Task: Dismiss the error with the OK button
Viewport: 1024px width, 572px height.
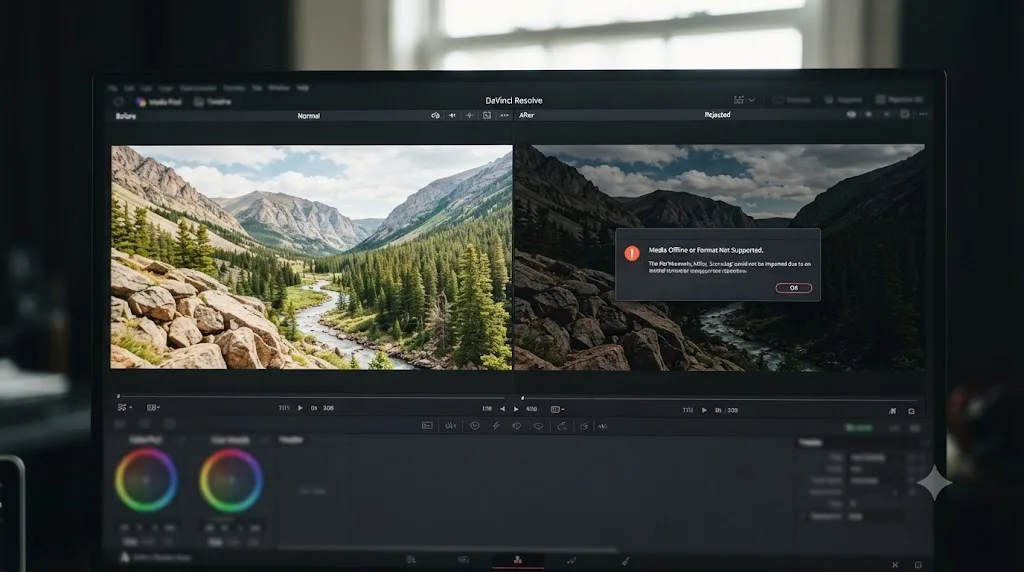Action: pos(793,288)
